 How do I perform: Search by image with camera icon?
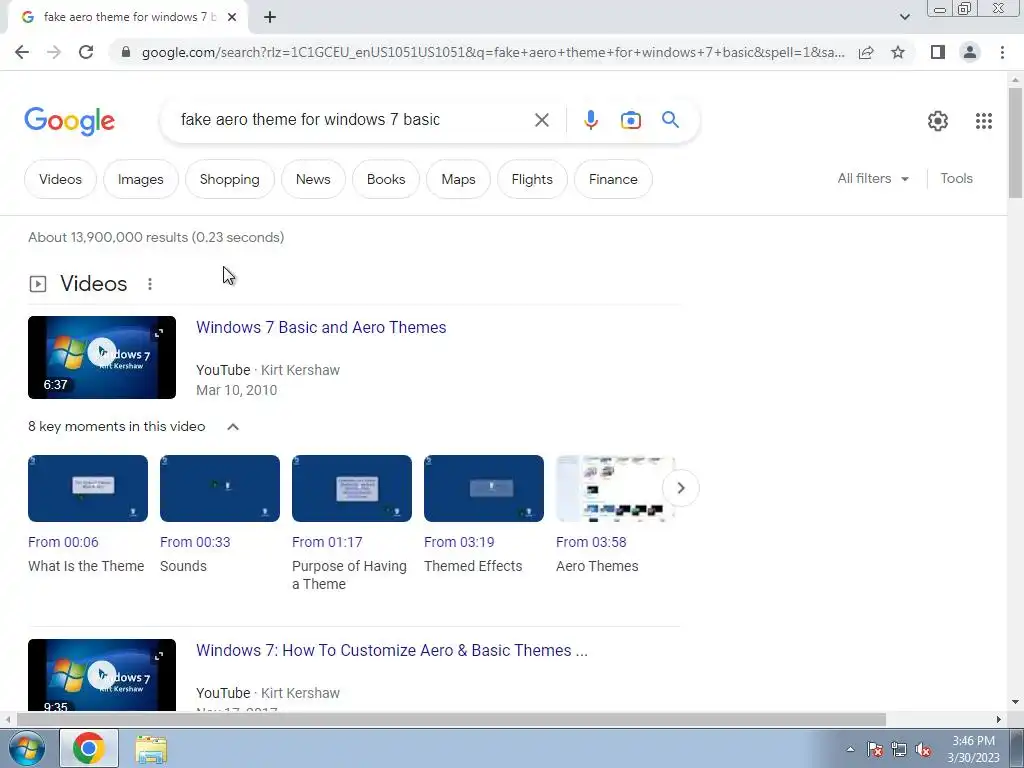point(630,120)
